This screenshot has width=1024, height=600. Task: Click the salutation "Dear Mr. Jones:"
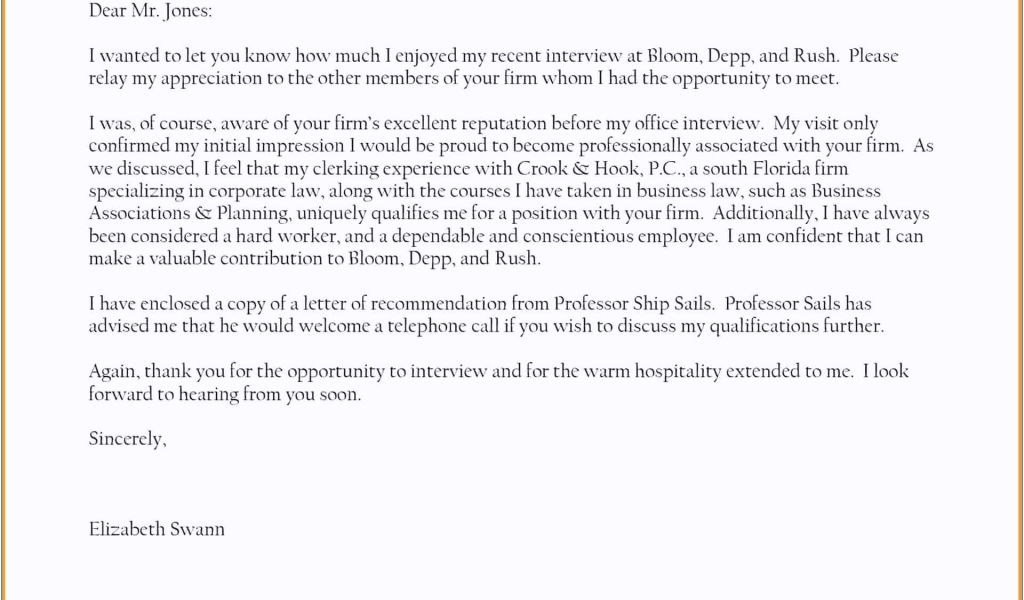pos(150,11)
